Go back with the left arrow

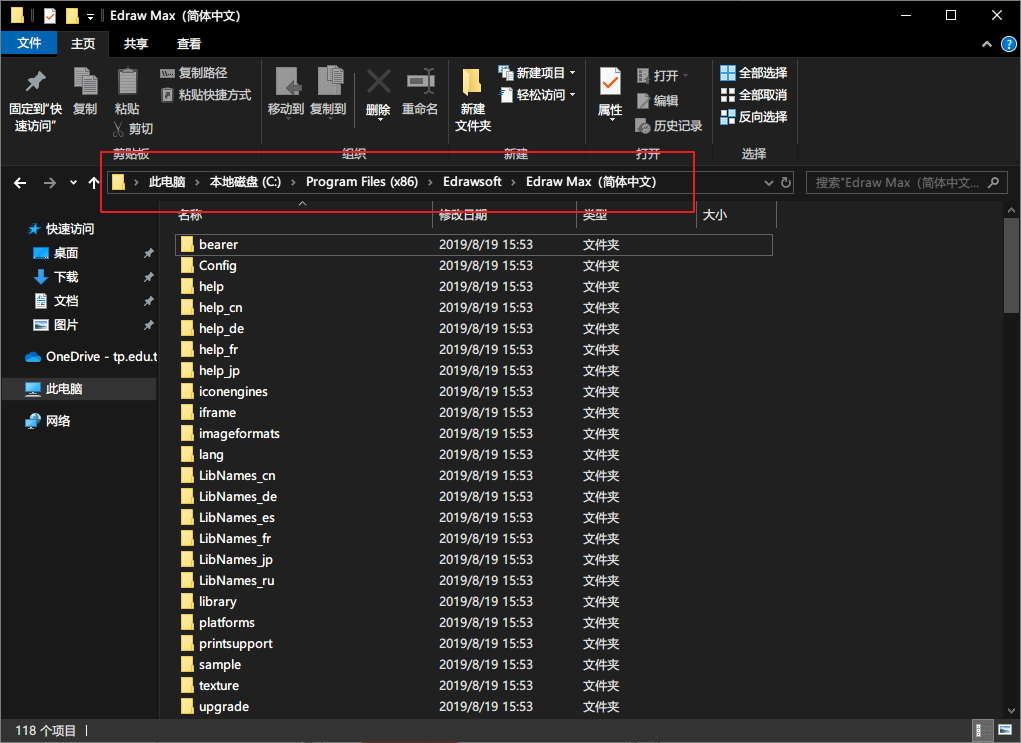coord(20,183)
